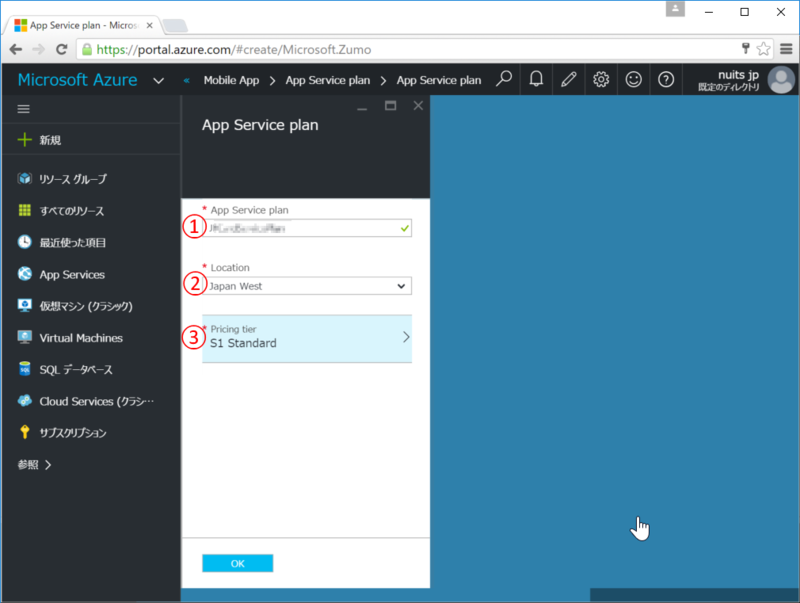Click last App Service plan breadcrumb
This screenshot has height=603, width=800.
(x=439, y=80)
